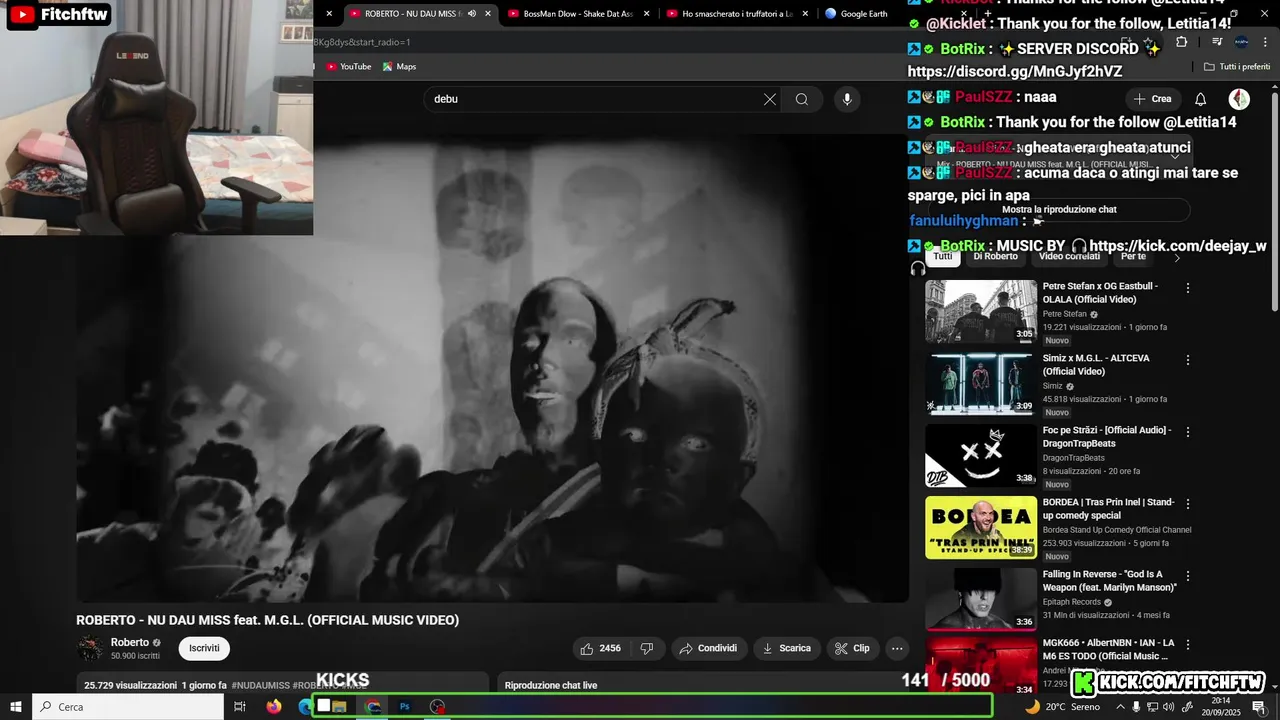The image size is (1280, 720).
Task: Open Simiz x M.G.L. ALTCEVA thumbnail
Action: 981,383
